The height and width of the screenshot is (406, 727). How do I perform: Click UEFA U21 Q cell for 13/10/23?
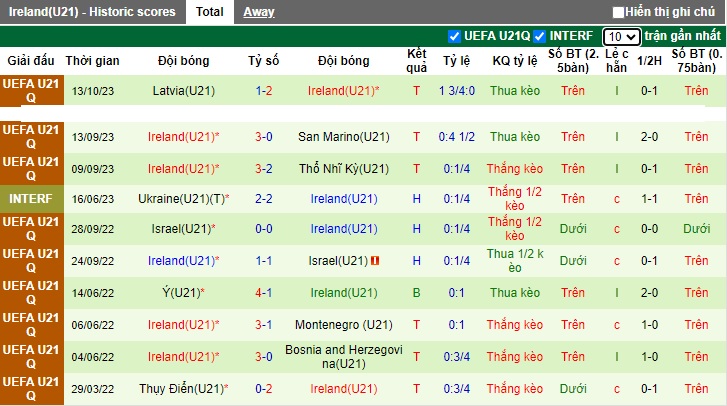tap(31, 91)
